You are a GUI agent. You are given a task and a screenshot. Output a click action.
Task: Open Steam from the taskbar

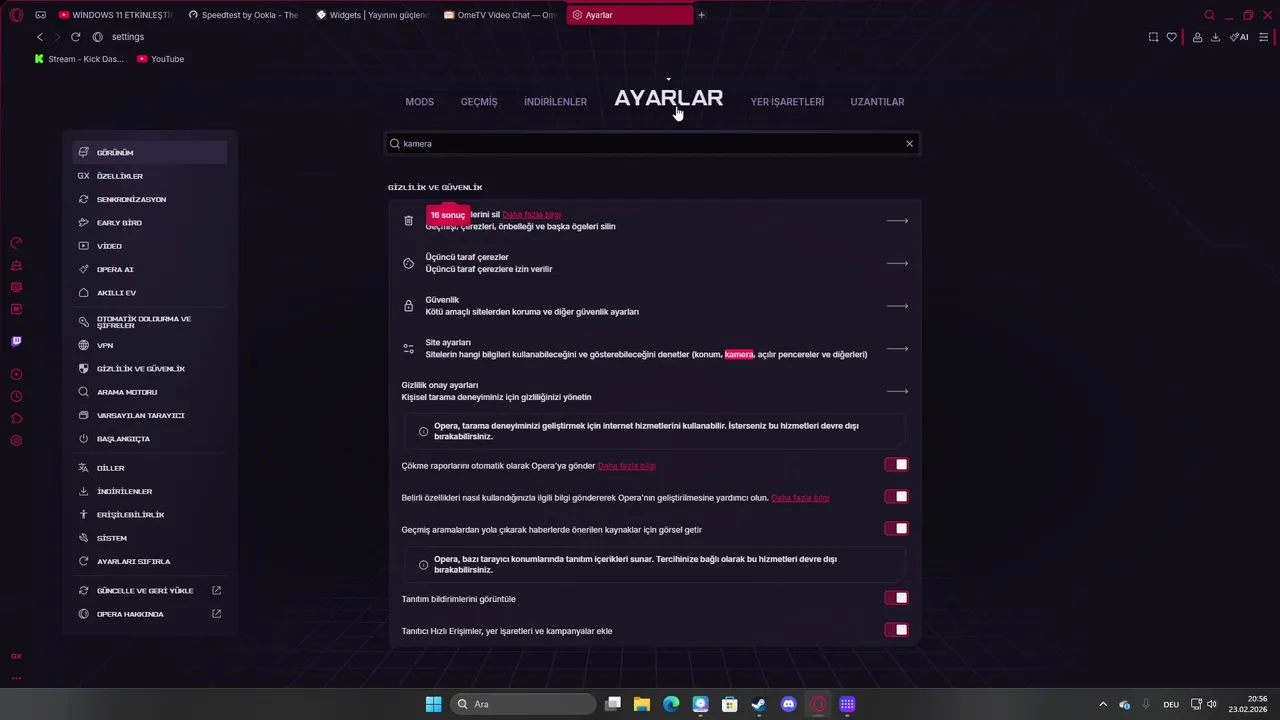click(759, 704)
